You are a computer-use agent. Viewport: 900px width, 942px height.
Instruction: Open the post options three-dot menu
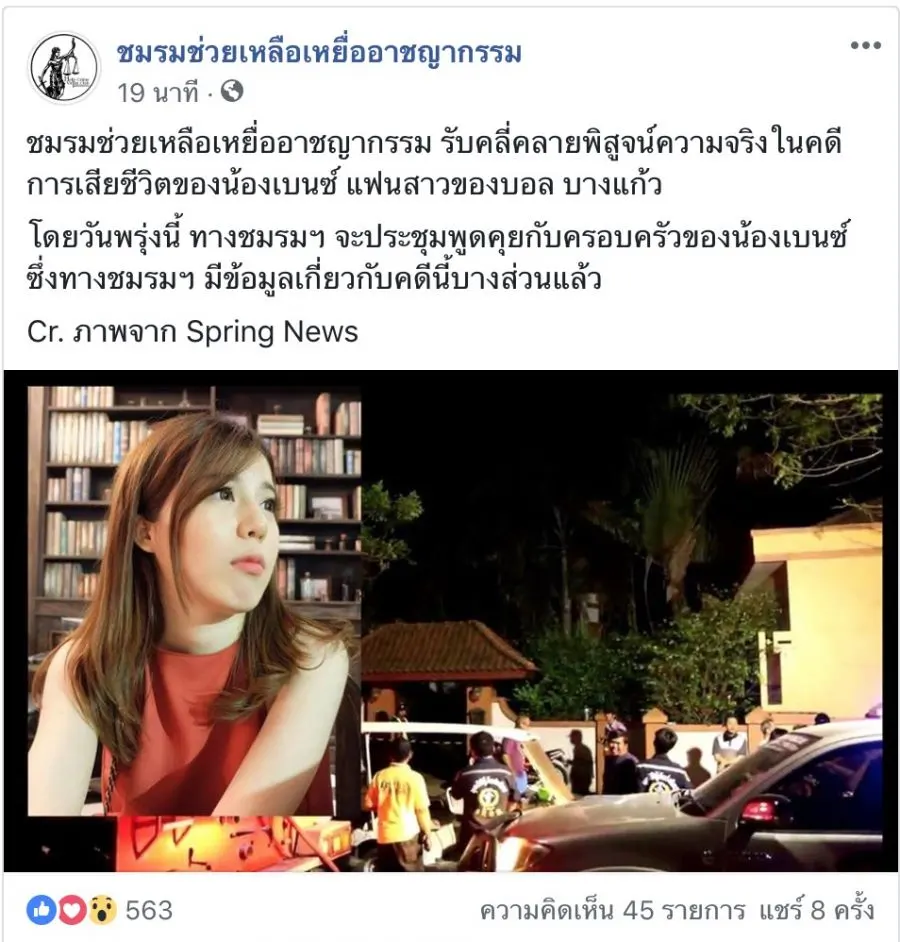(x=866, y=46)
